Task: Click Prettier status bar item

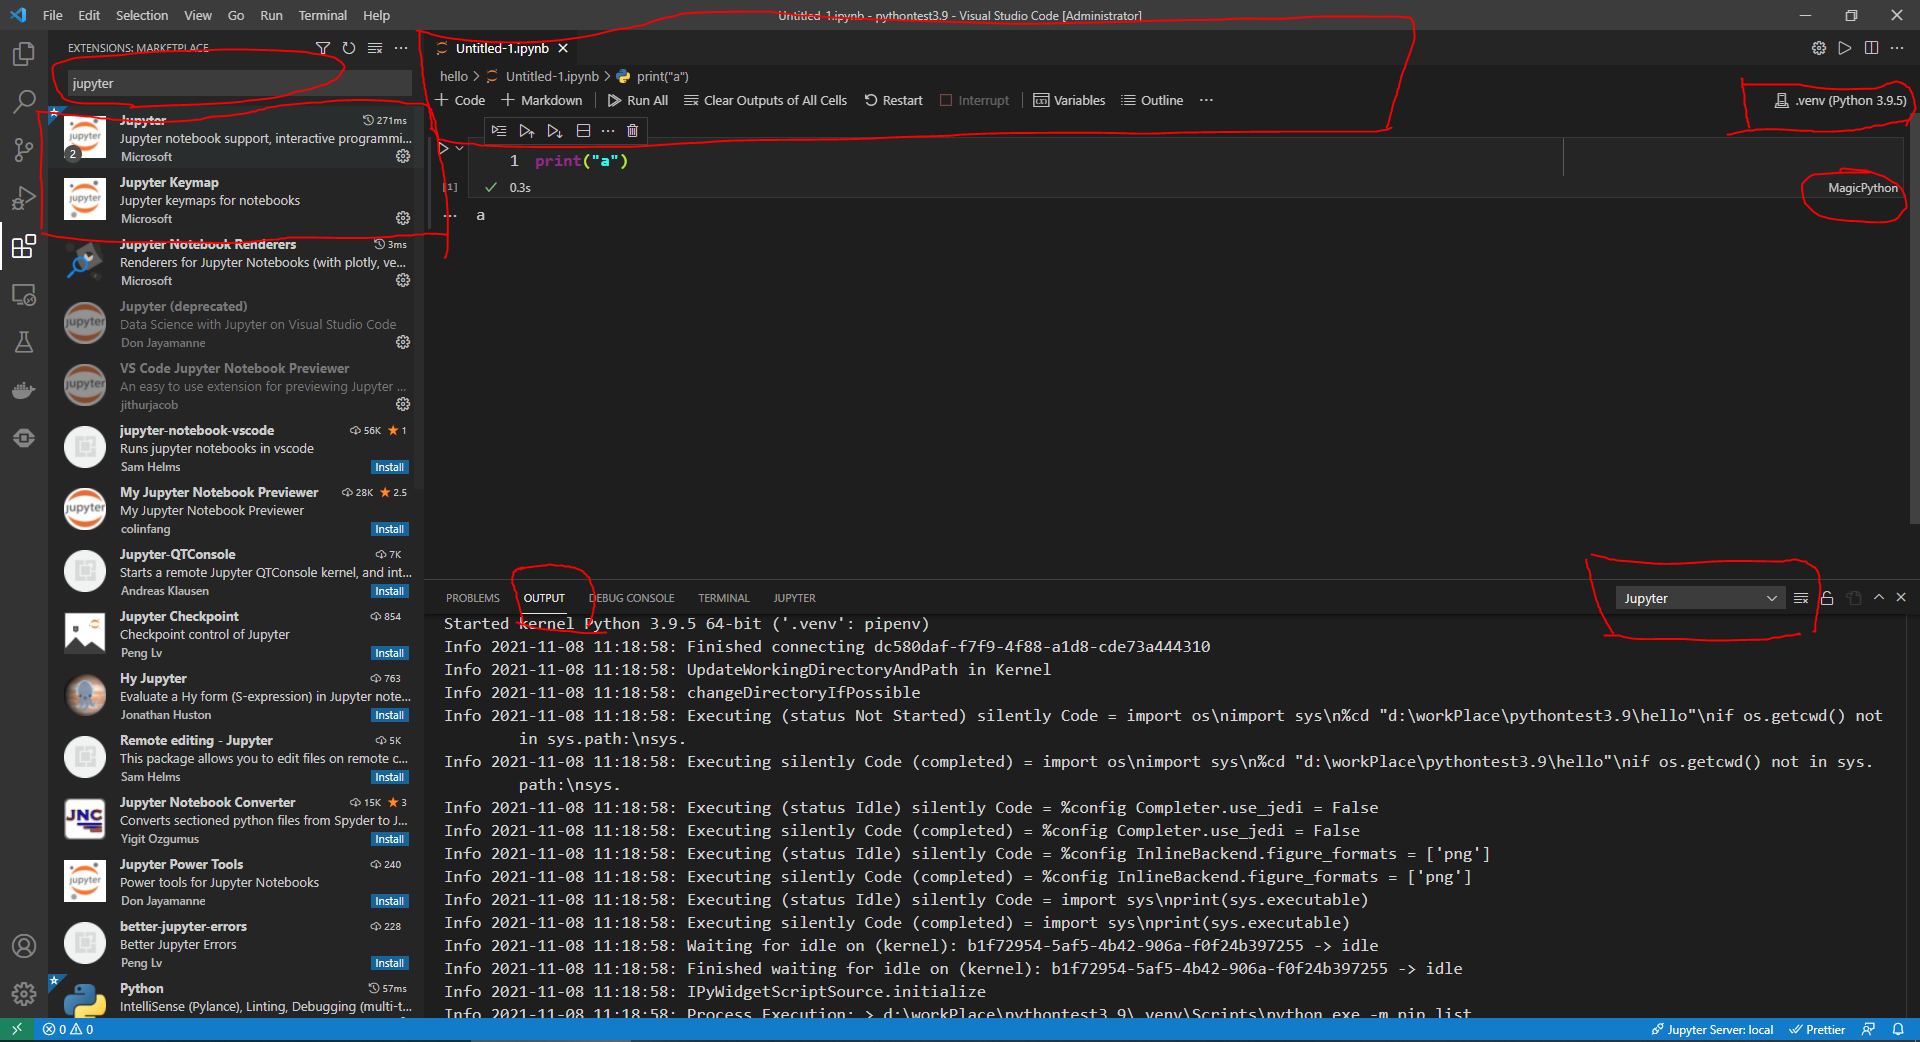Action: 1816,1029
